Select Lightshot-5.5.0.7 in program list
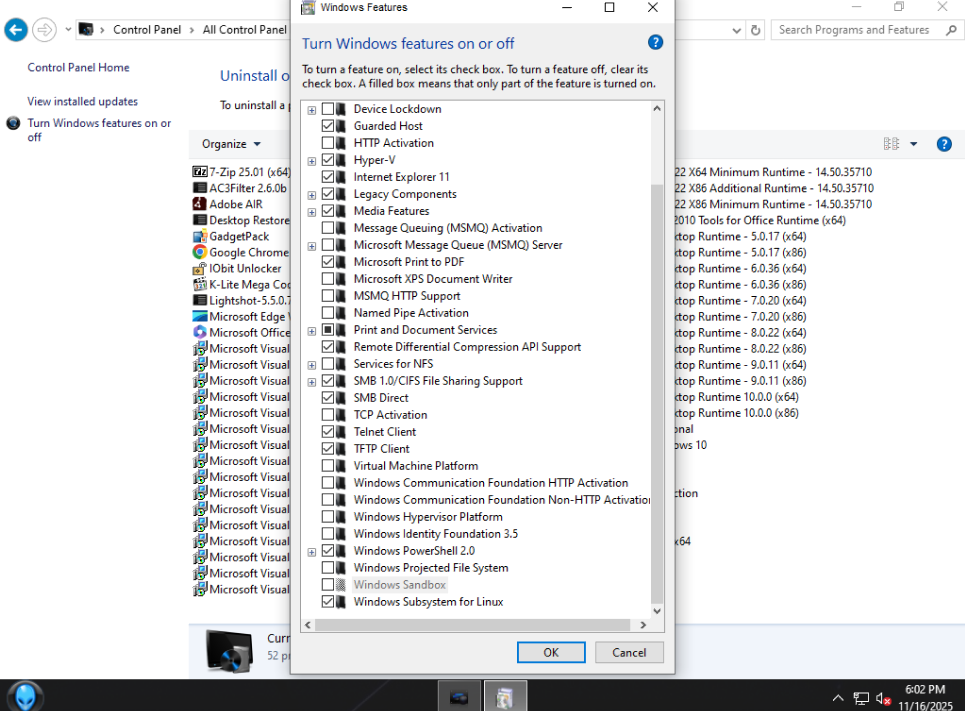Viewport: 965px width, 711px height. click(241, 300)
